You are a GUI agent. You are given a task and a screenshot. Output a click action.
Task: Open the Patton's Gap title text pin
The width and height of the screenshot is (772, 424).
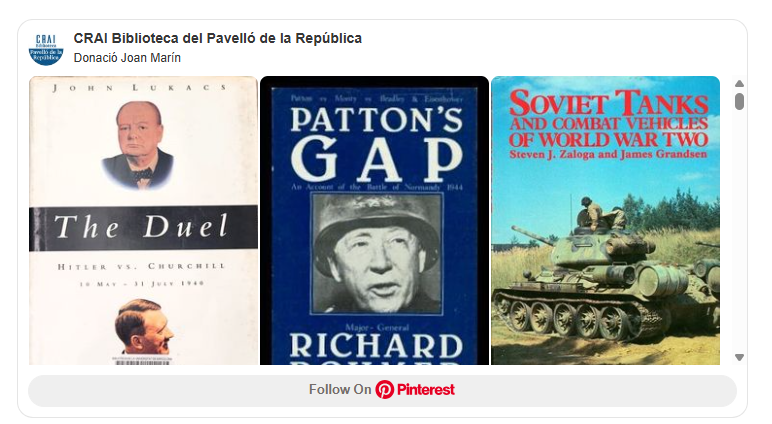click(377, 145)
